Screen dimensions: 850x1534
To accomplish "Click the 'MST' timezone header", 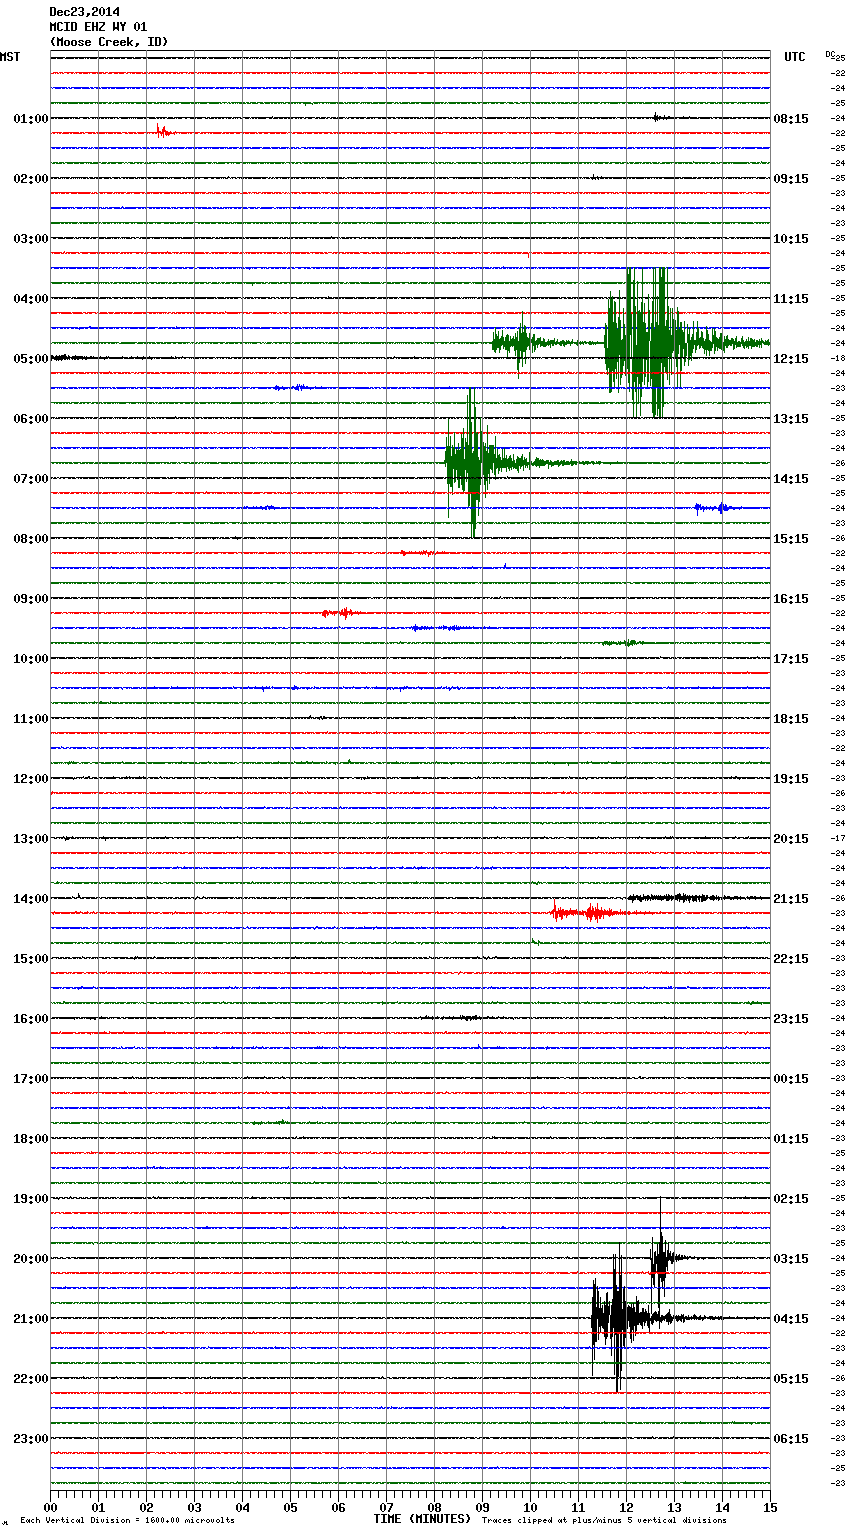I will point(10,57).
